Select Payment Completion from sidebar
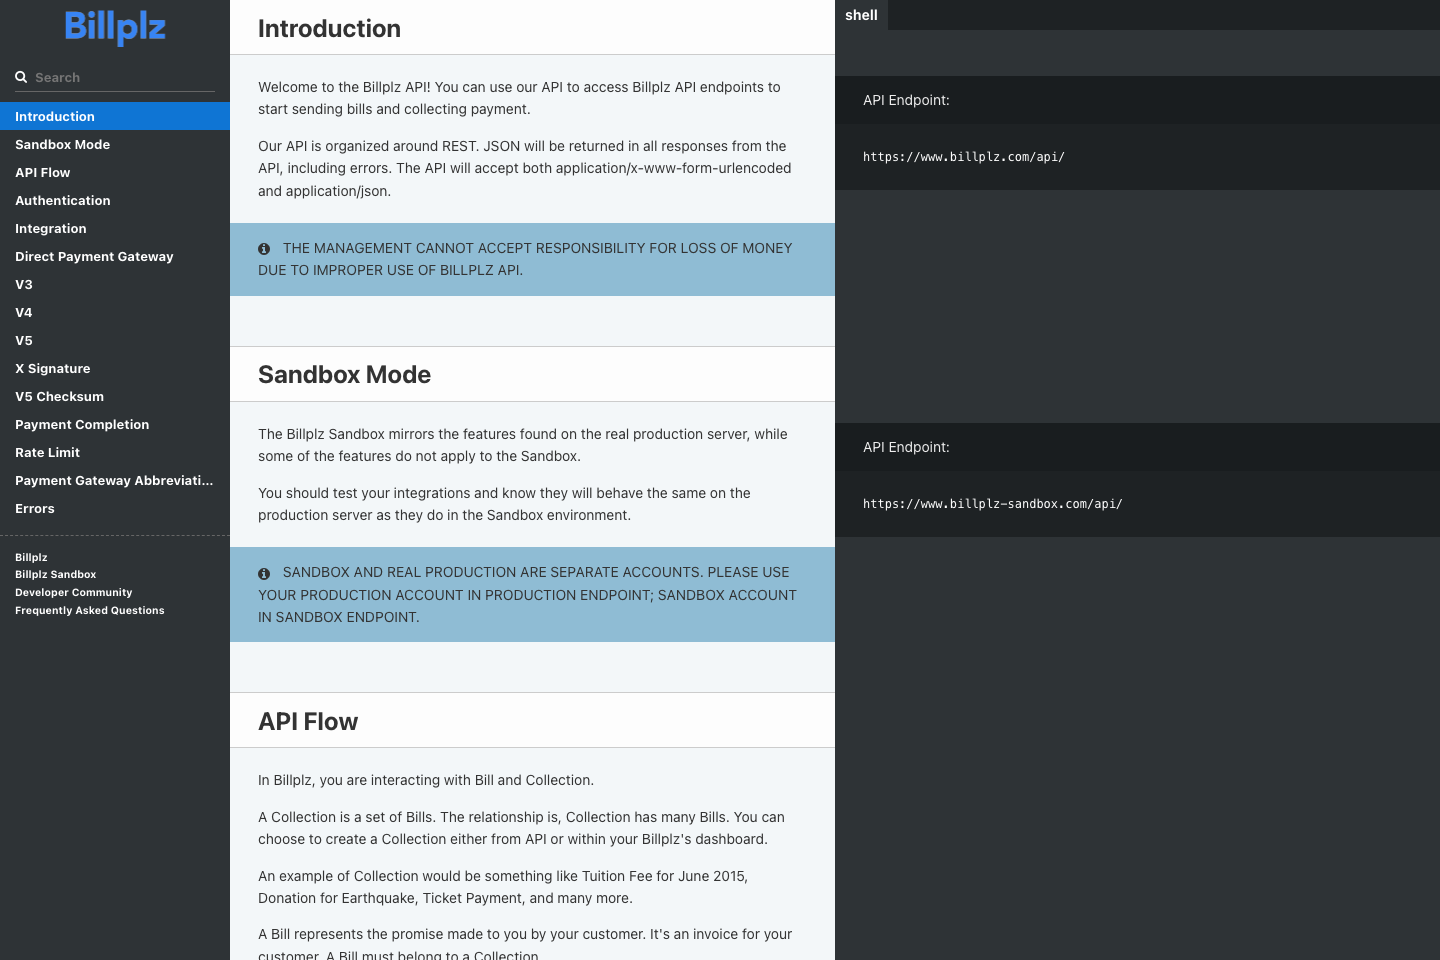The width and height of the screenshot is (1440, 960). click(82, 424)
